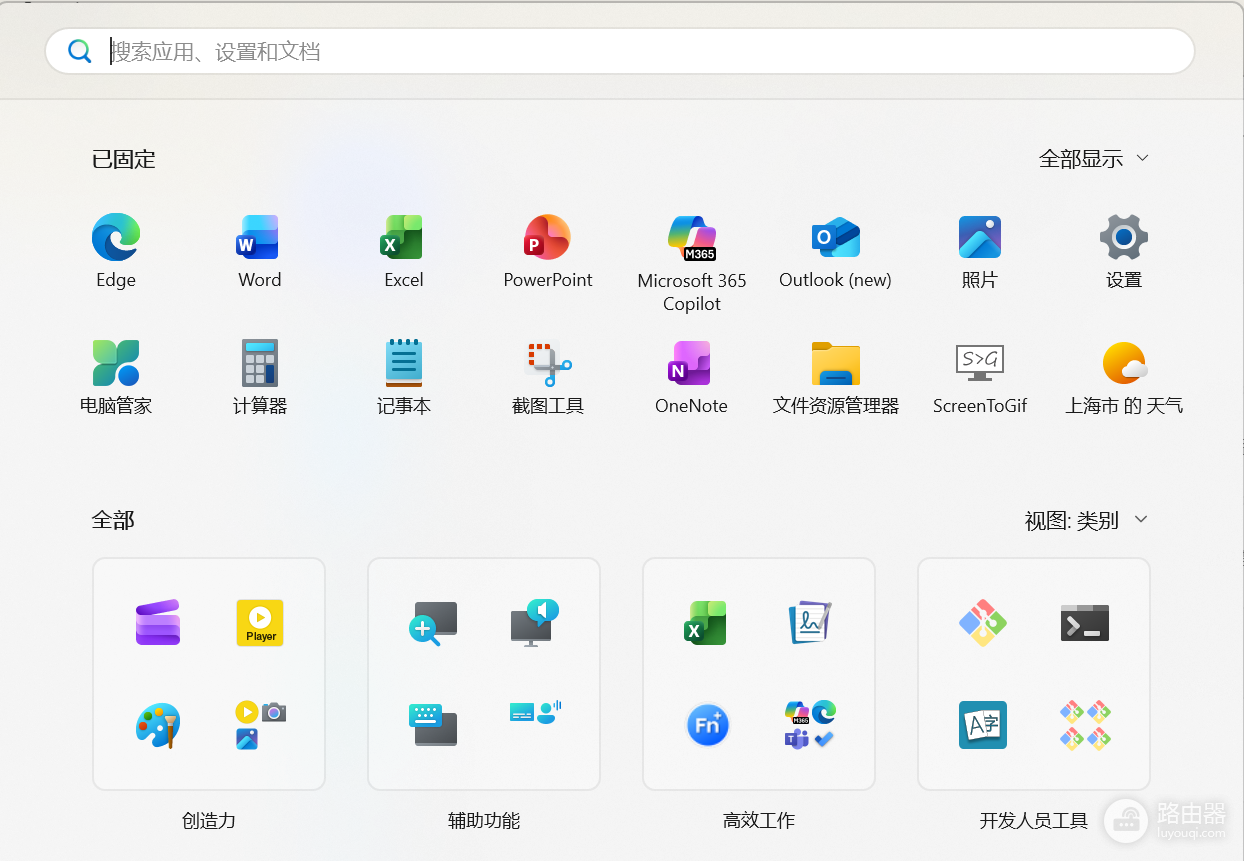The image size is (1244, 861).
Task: Open 上海市 的 天气 weather tile
Action: (x=1124, y=363)
